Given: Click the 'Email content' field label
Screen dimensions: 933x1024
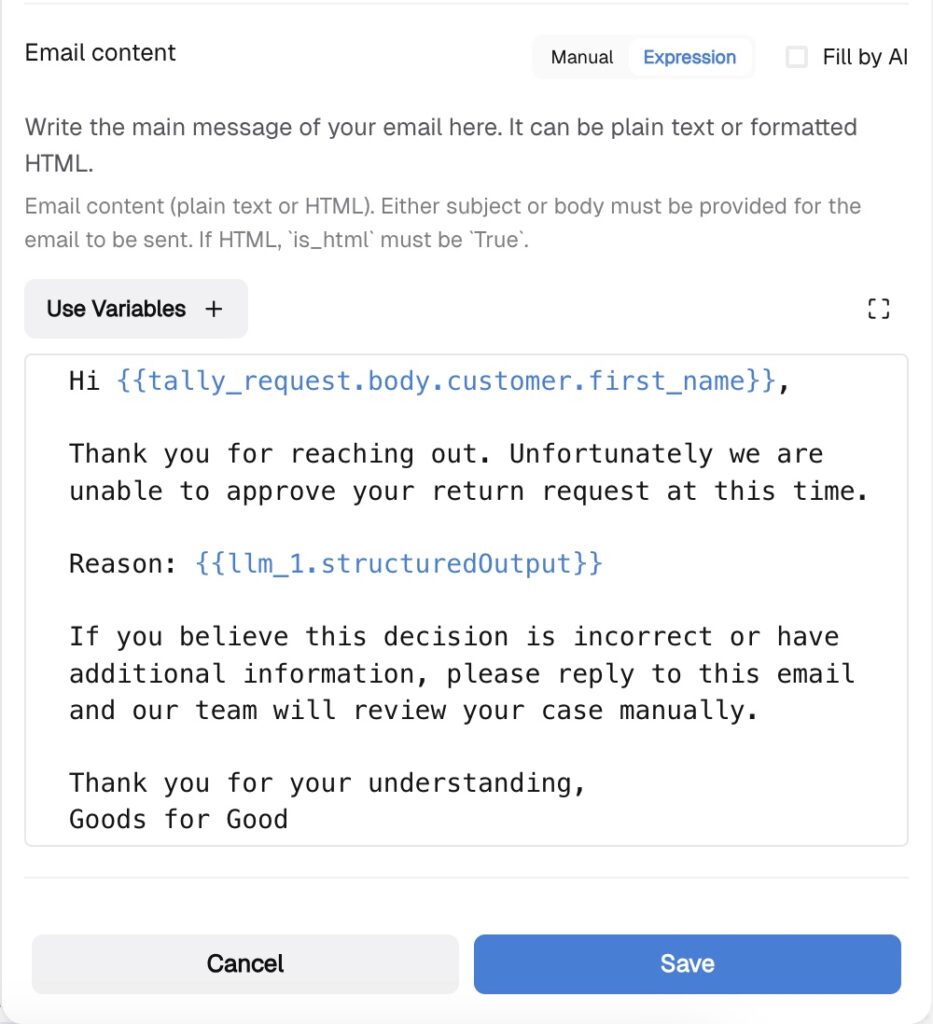Looking at the screenshot, I should (100, 53).
